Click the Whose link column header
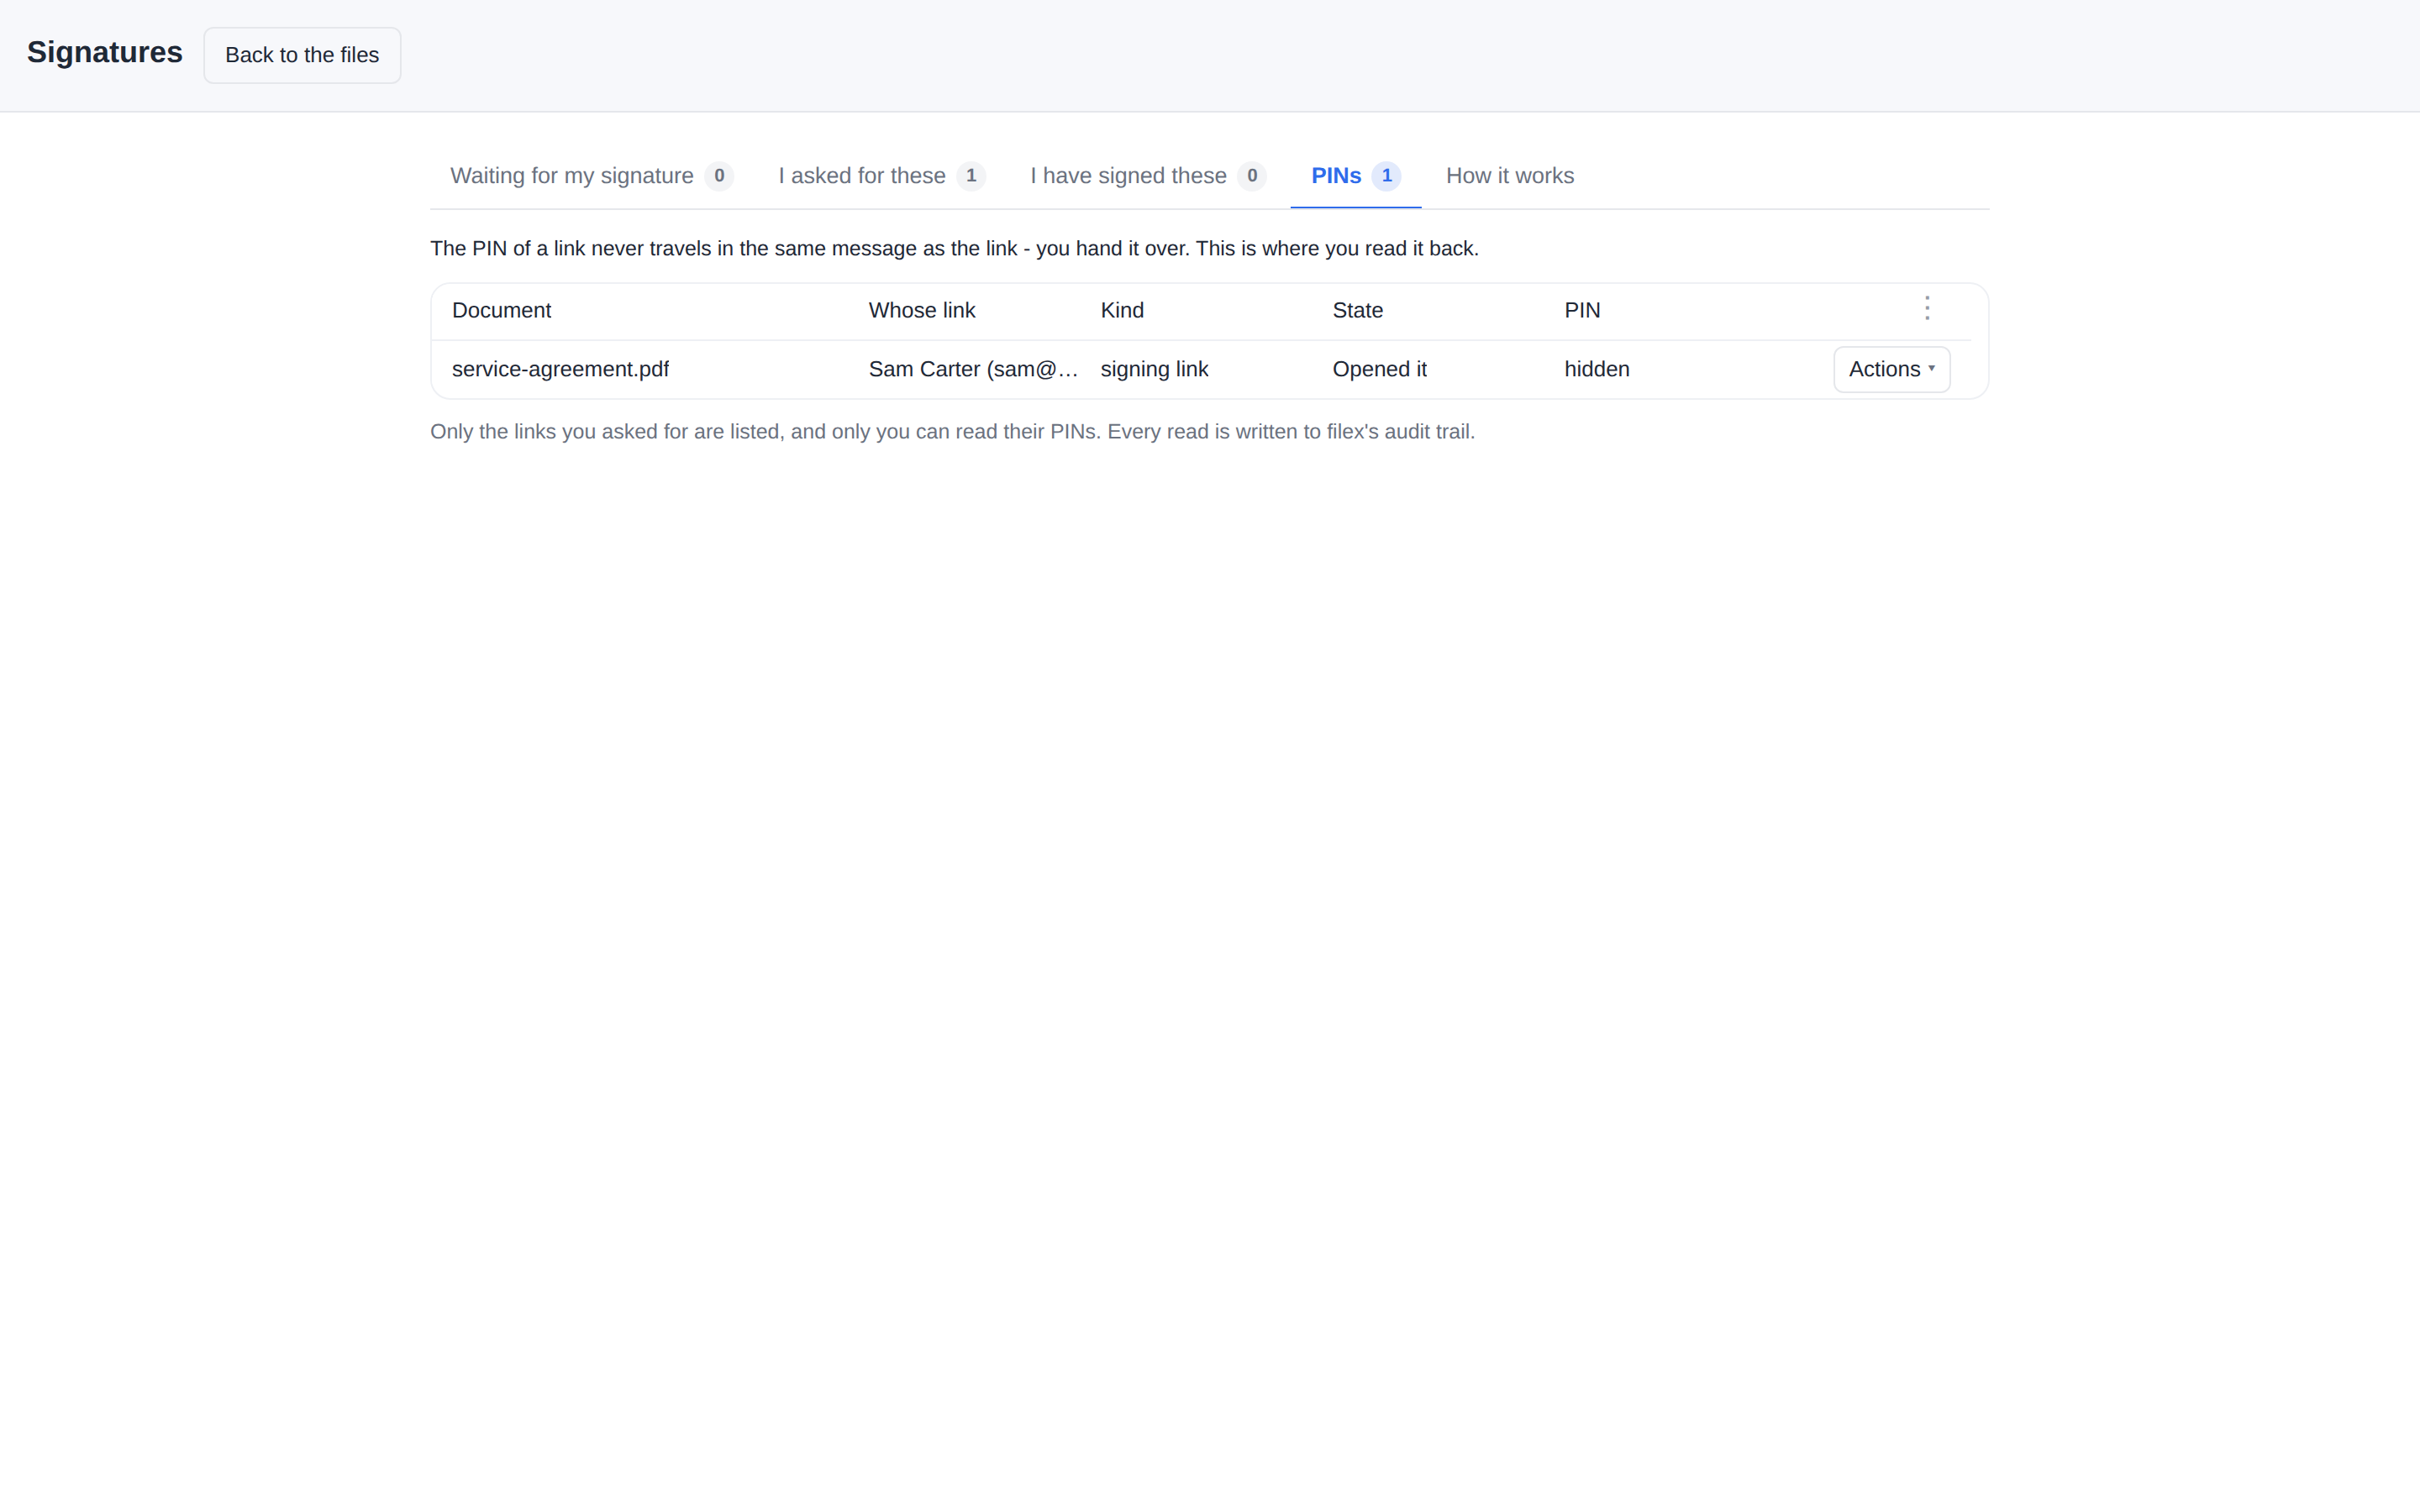This screenshot has width=2420, height=1512. coord(921,310)
